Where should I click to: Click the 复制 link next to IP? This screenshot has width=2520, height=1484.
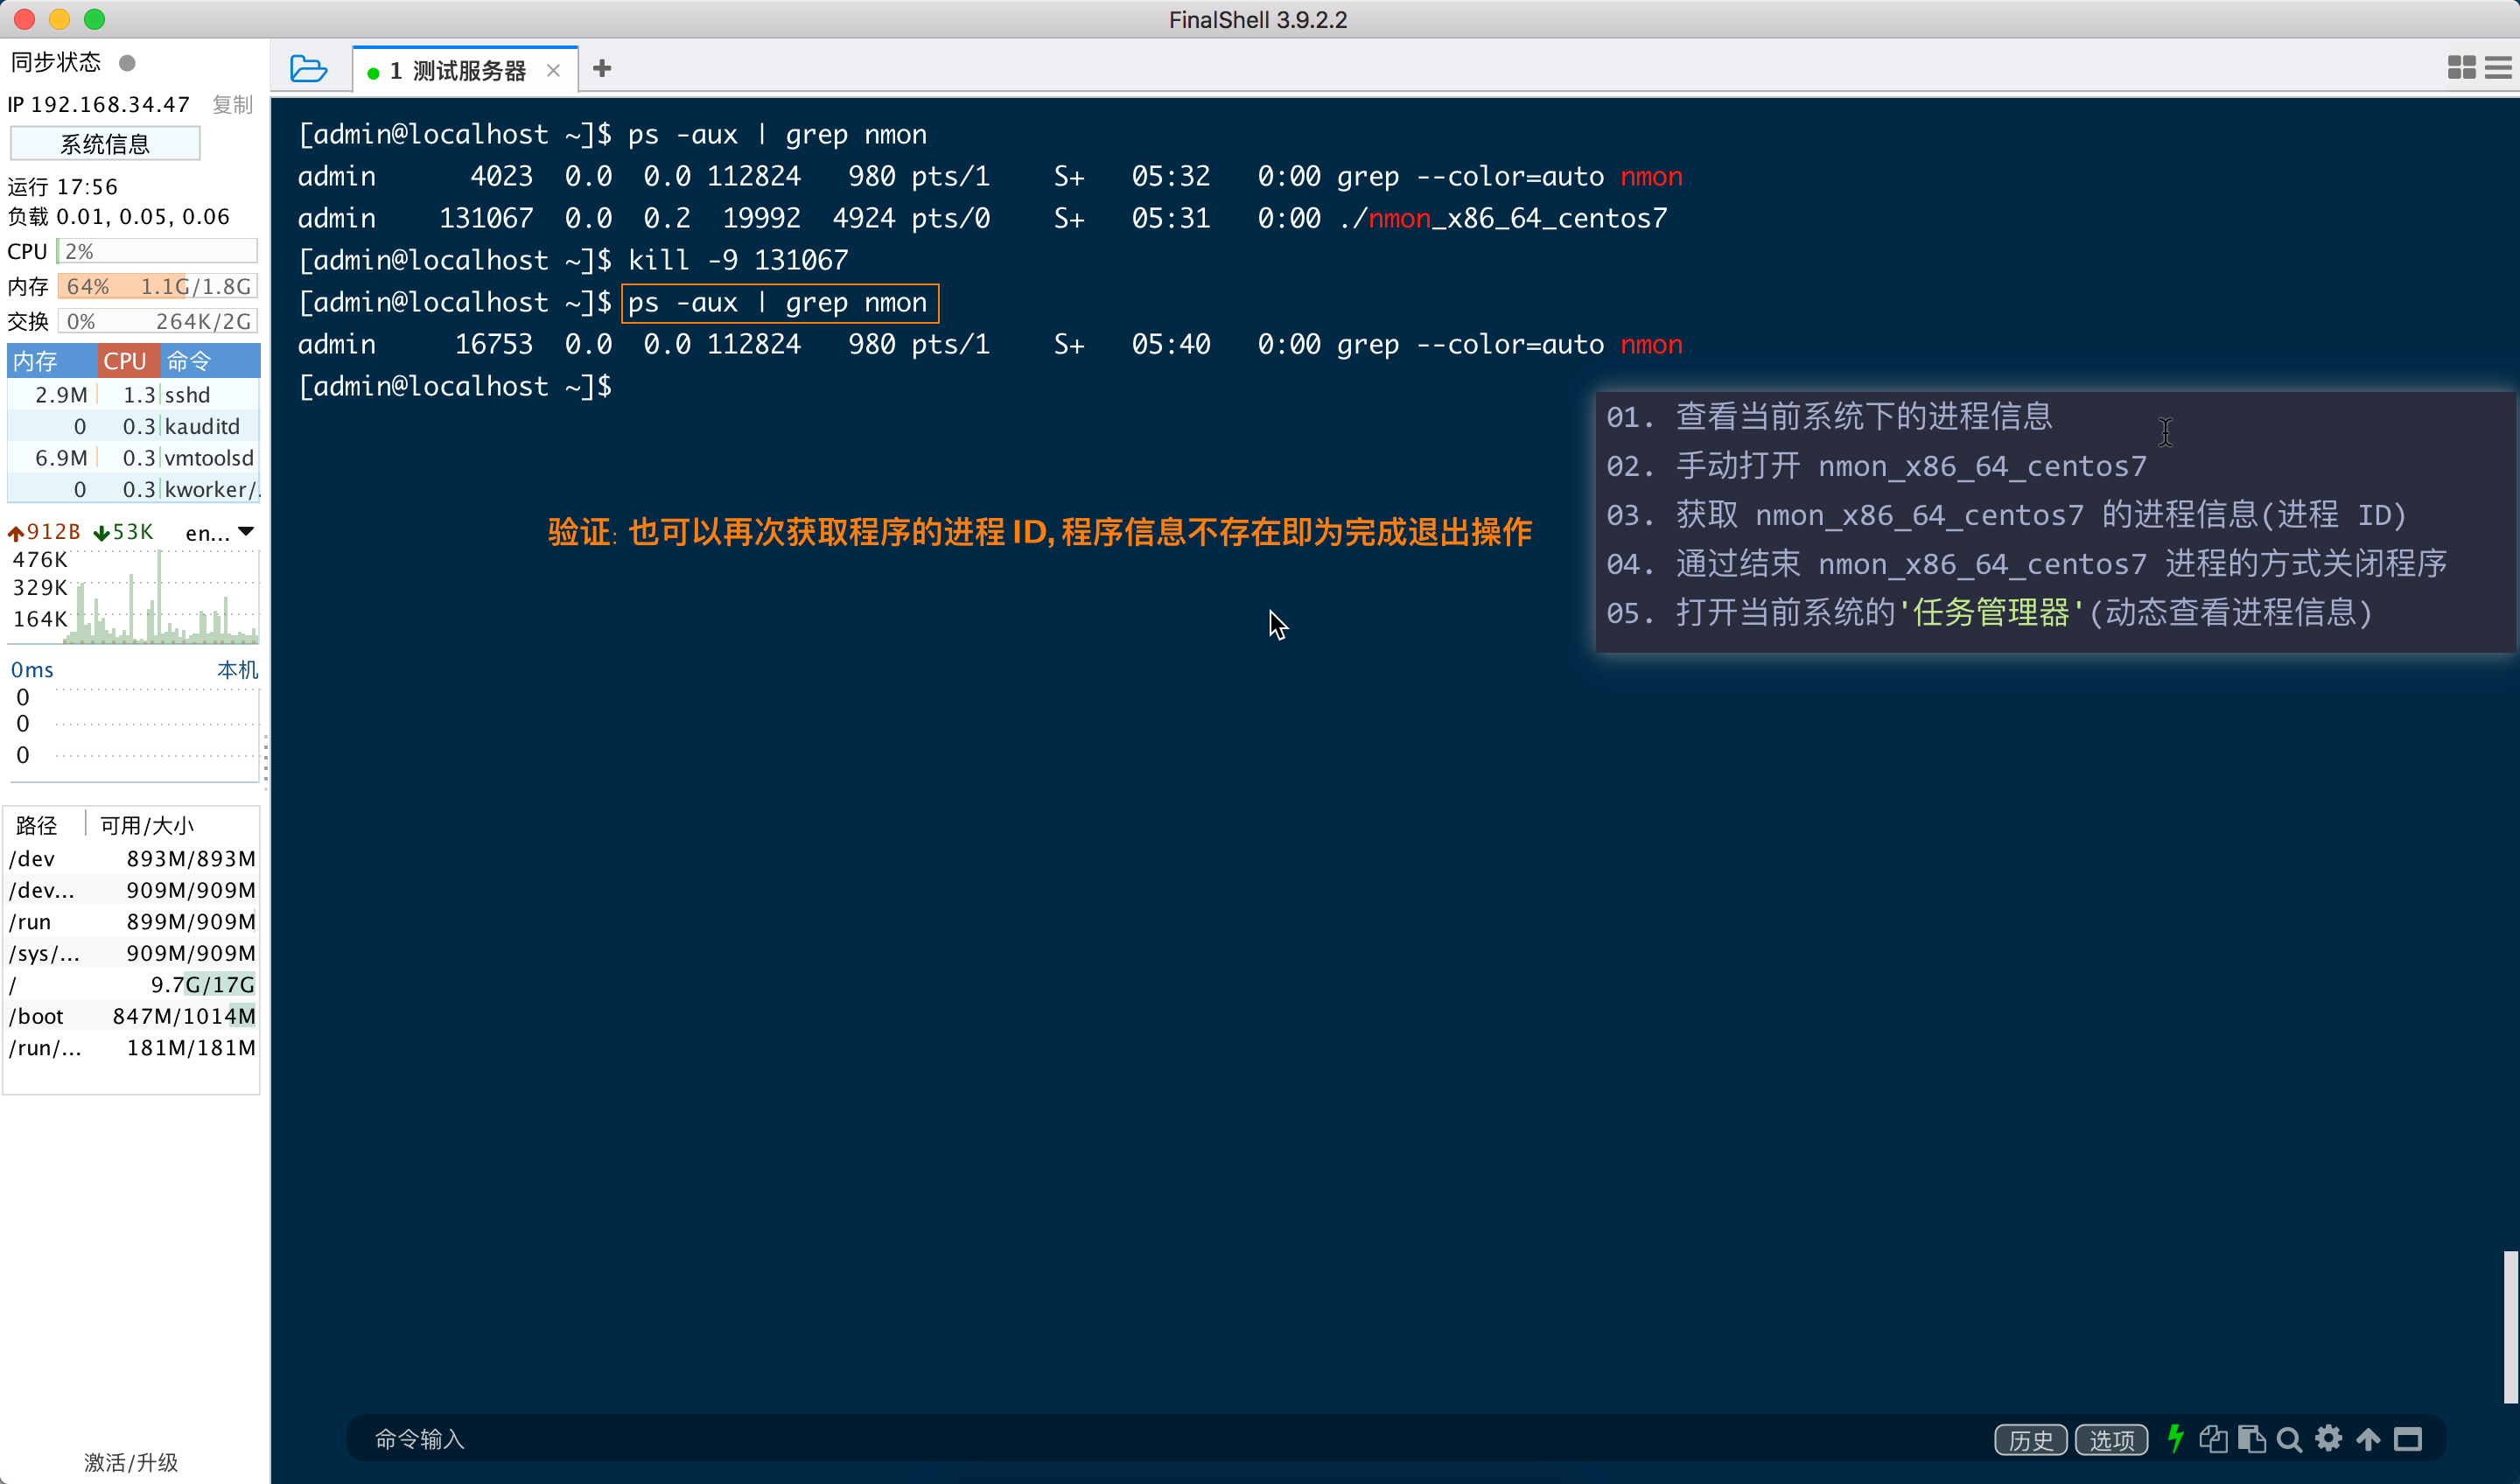pos(232,105)
